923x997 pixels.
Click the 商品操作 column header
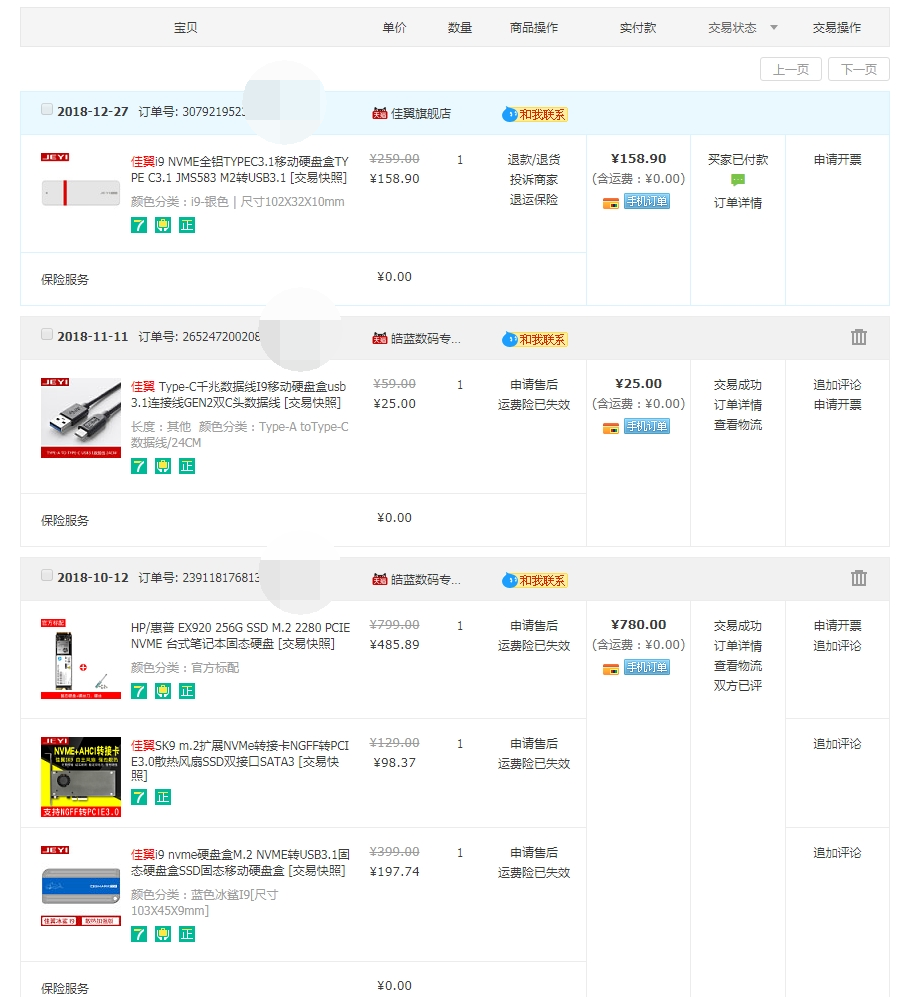pyautogui.click(x=534, y=27)
